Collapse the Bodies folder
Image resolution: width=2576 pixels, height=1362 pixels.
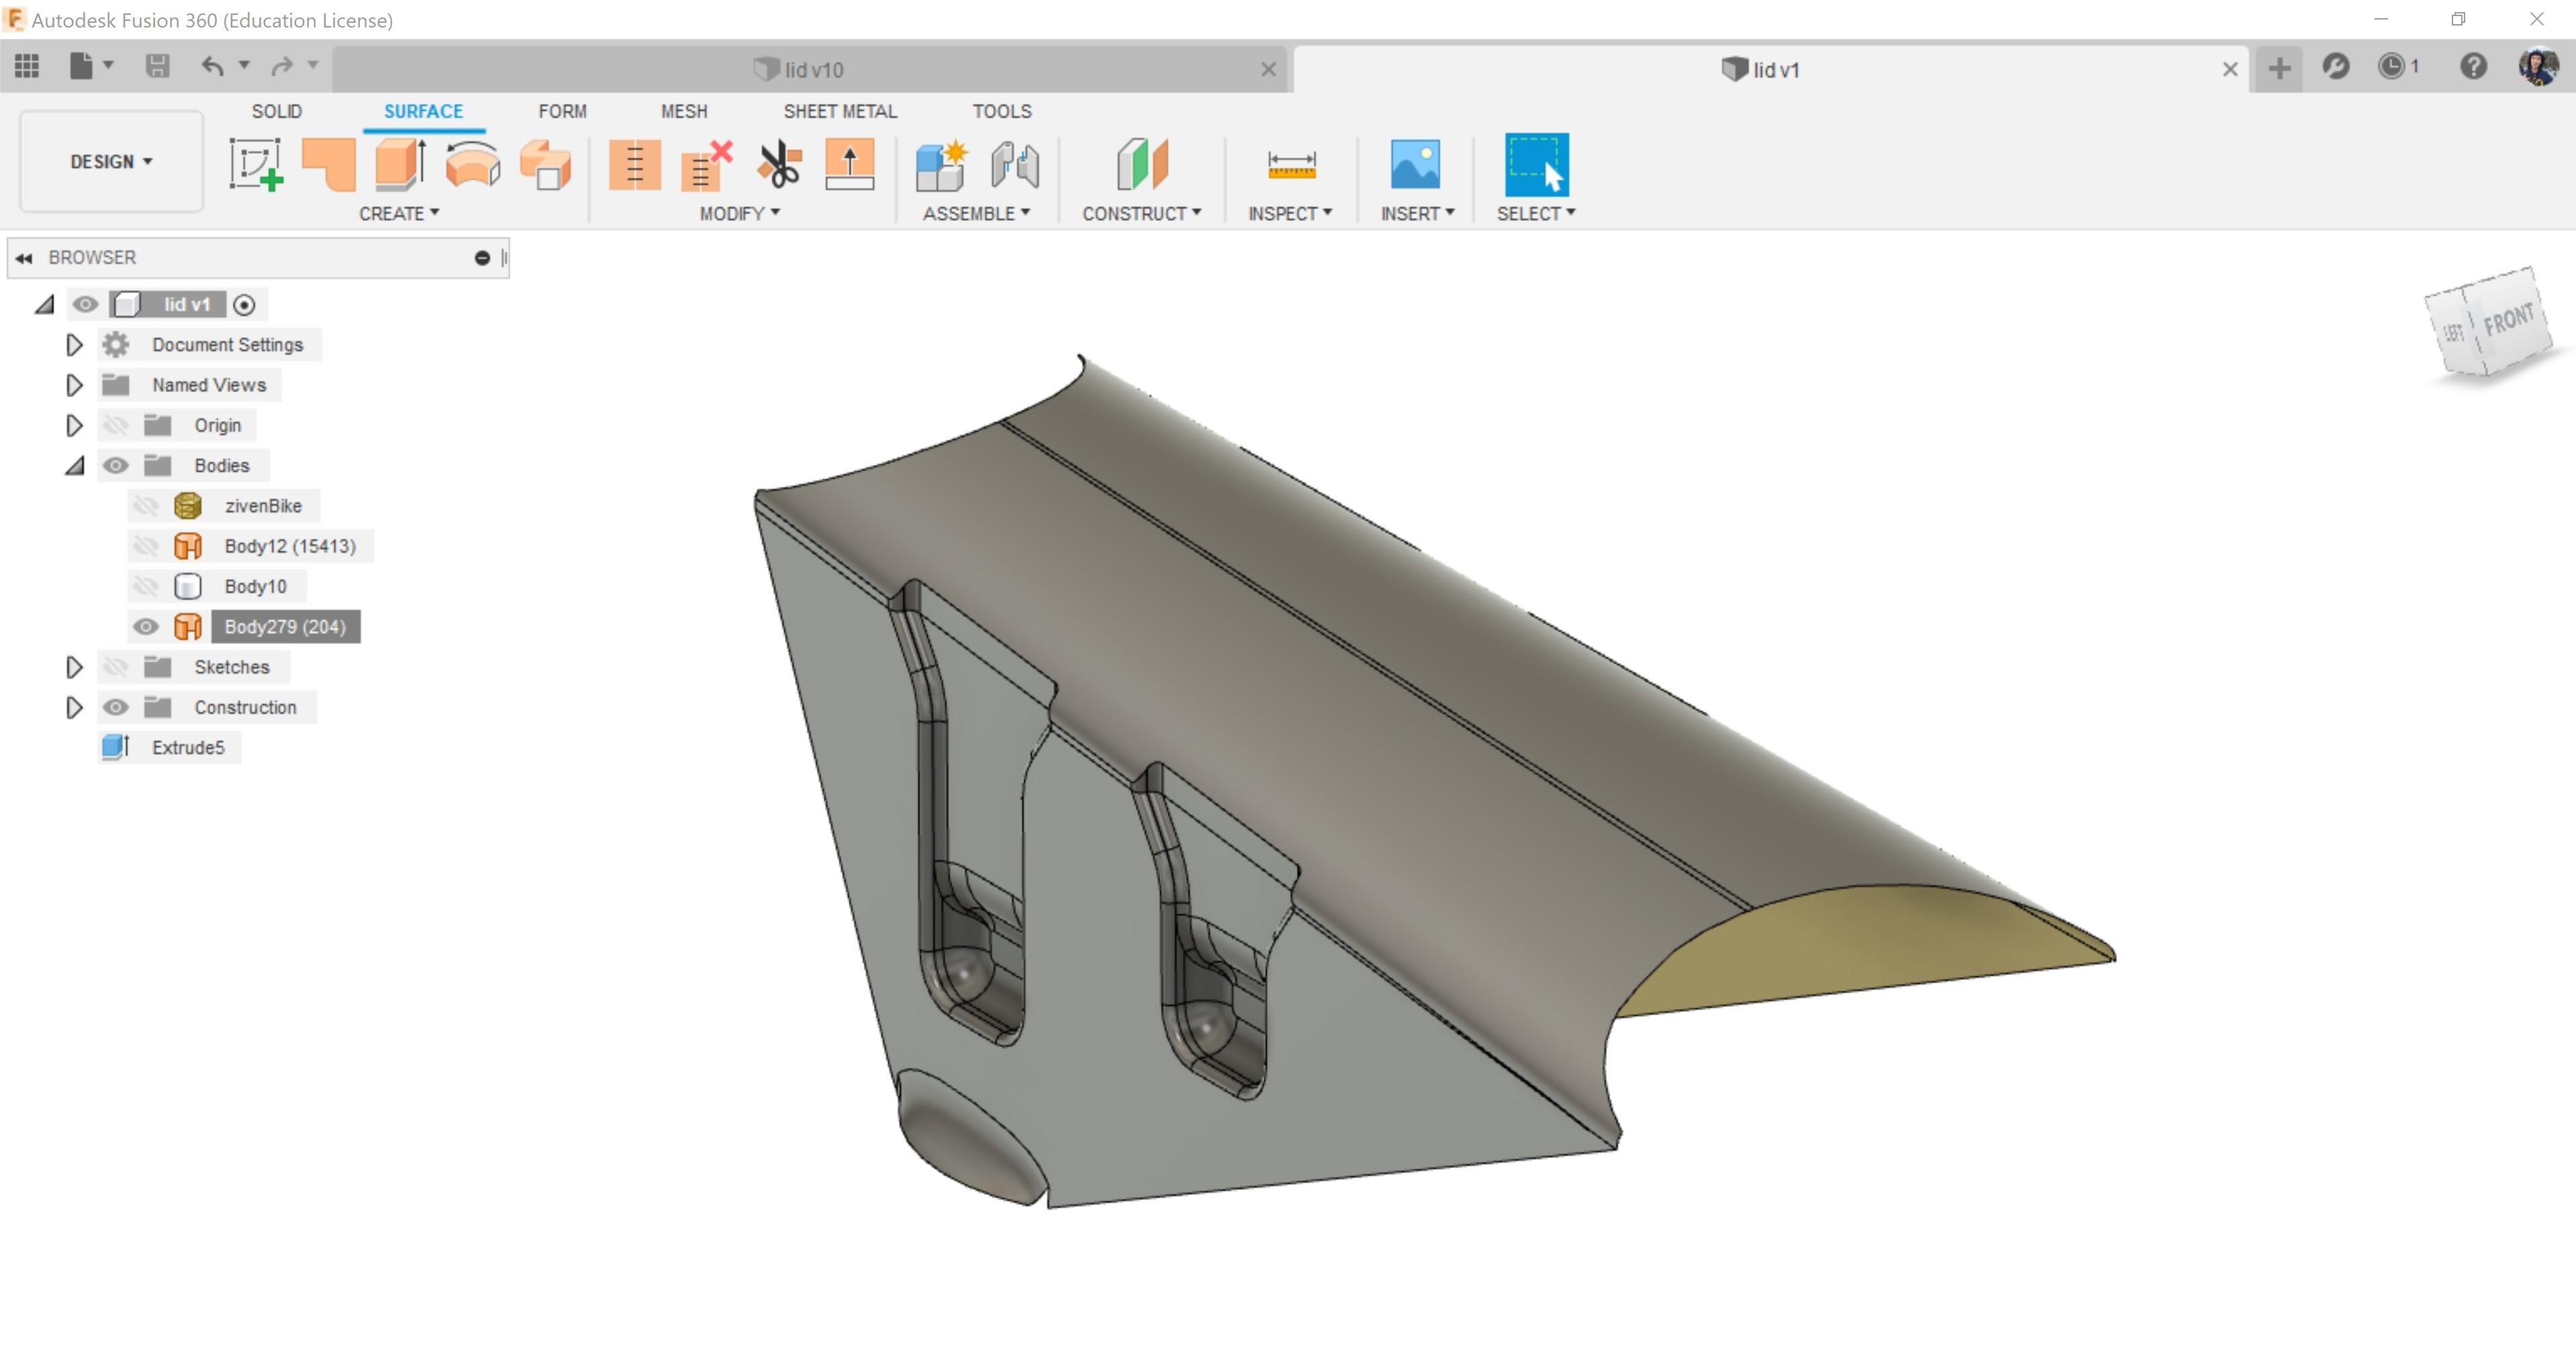tap(74, 466)
